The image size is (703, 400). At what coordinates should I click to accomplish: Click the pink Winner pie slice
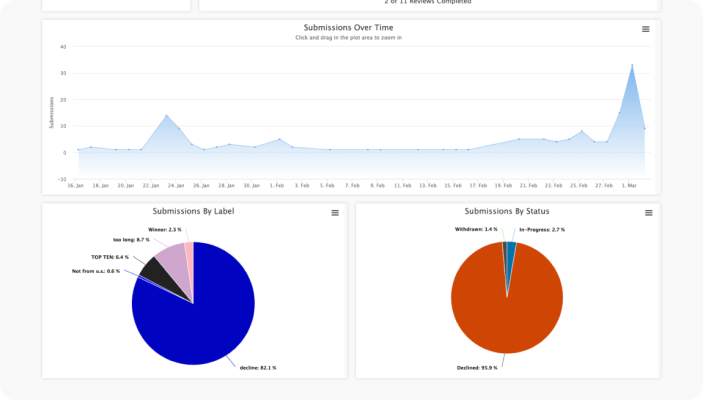tap(189, 248)
